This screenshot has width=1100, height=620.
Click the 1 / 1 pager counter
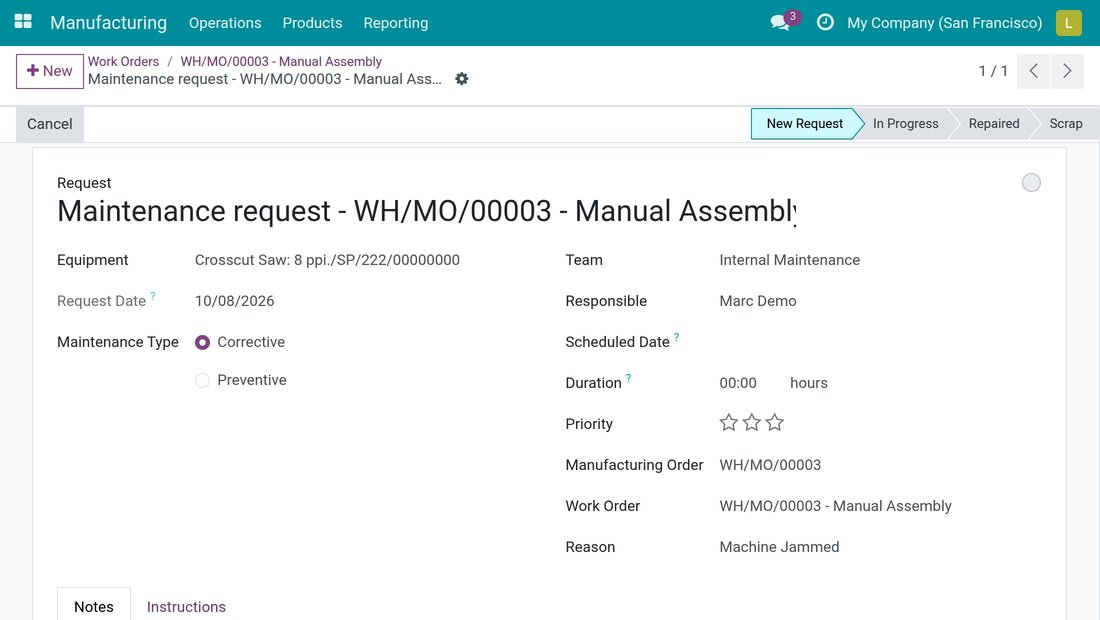993,71
